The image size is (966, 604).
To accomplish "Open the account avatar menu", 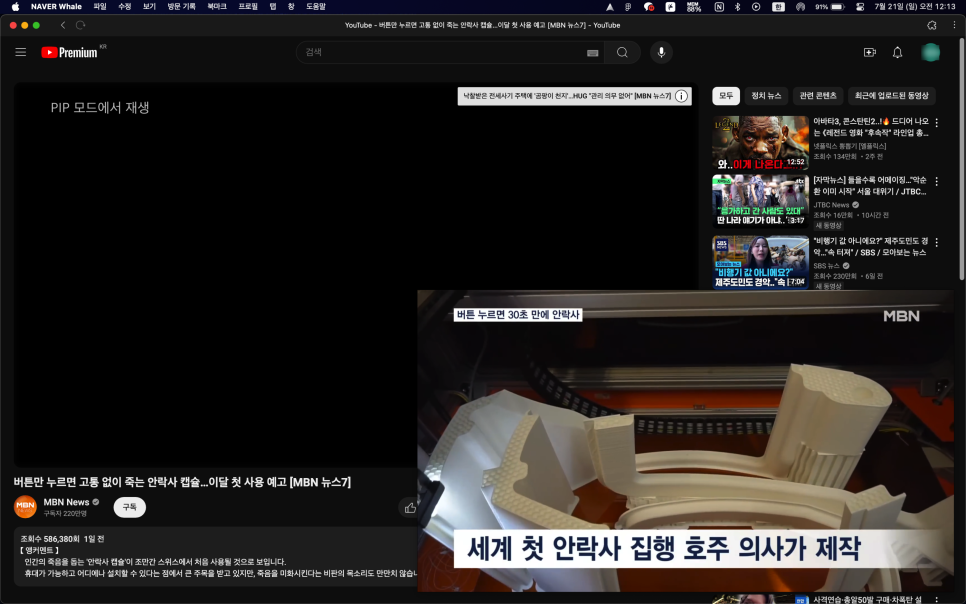I will [x=930, y=52].
